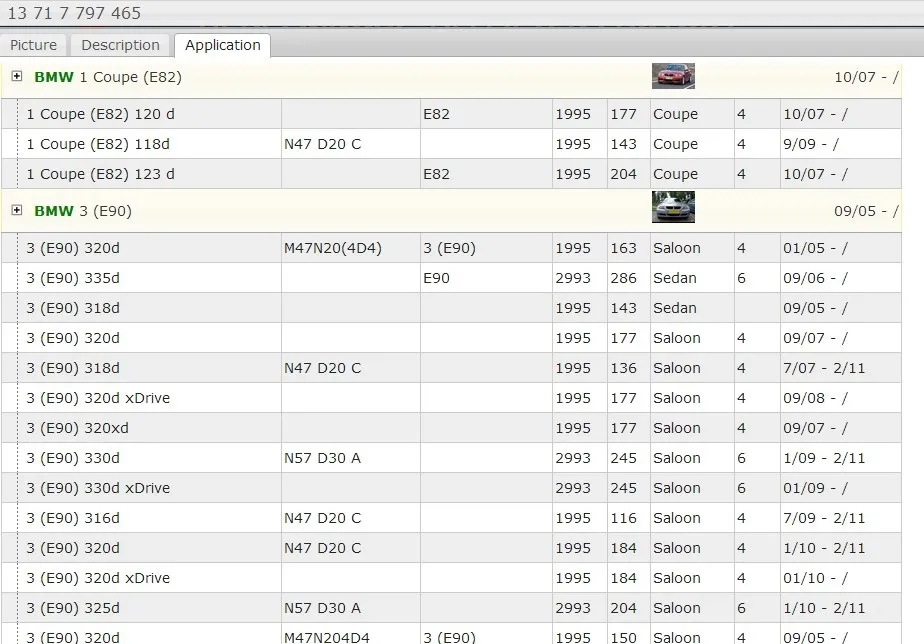Click the 09/05 - / date in BMW 3 header
The width and height of the screenshot is (924, 644).
[866, 211]
